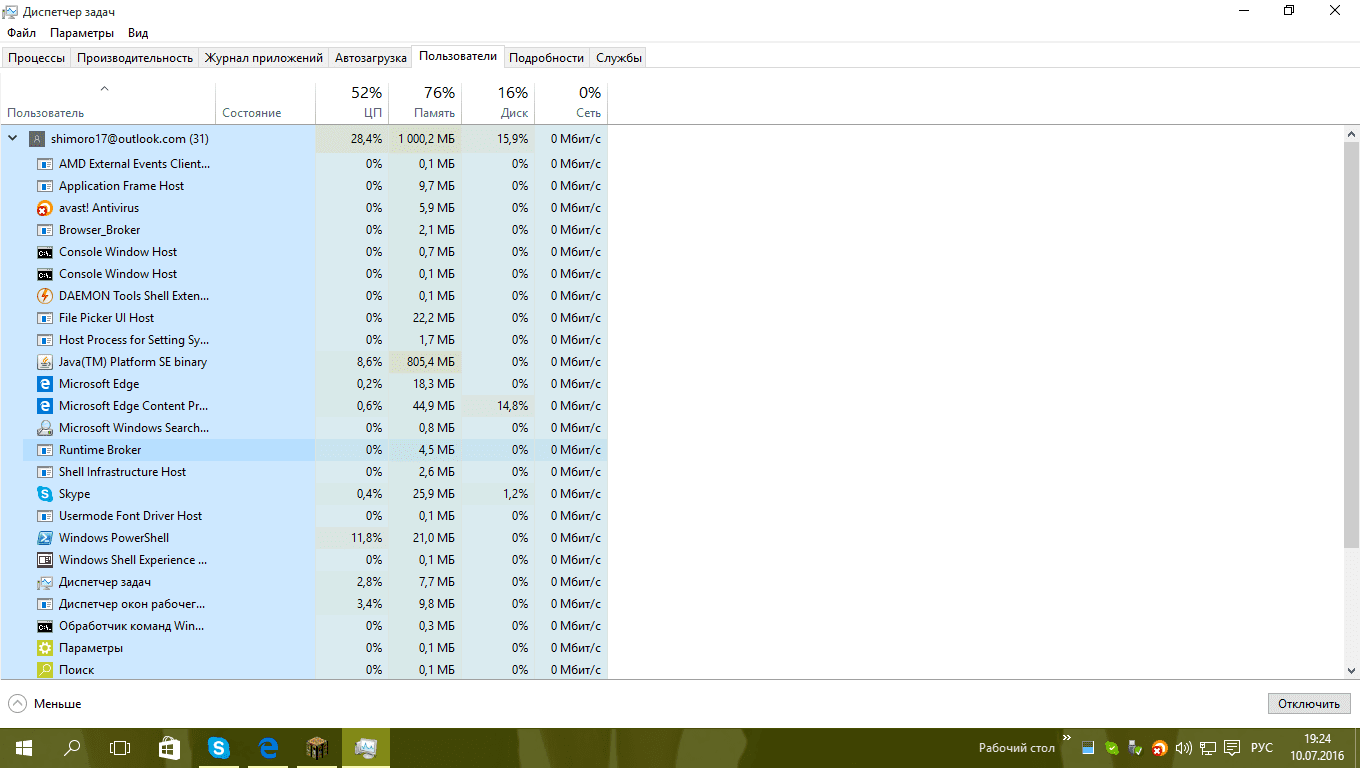
Task: Click the scrollbar up arrow
Action: (x=1352, y=134)
